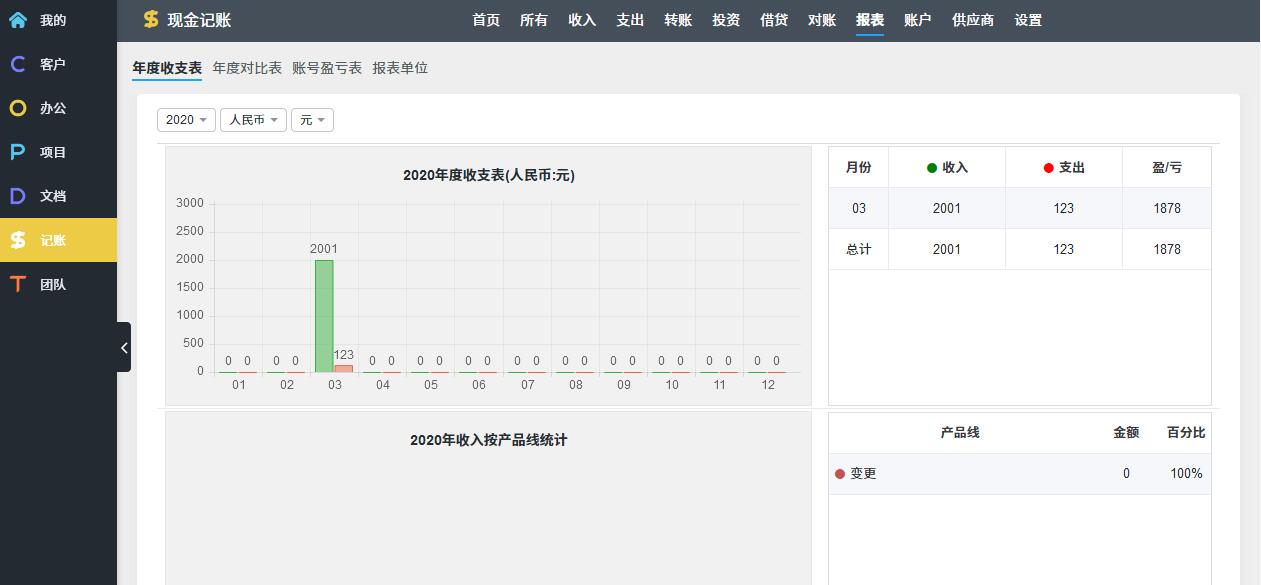Open the 2020 year dropdown

(186, 120)
